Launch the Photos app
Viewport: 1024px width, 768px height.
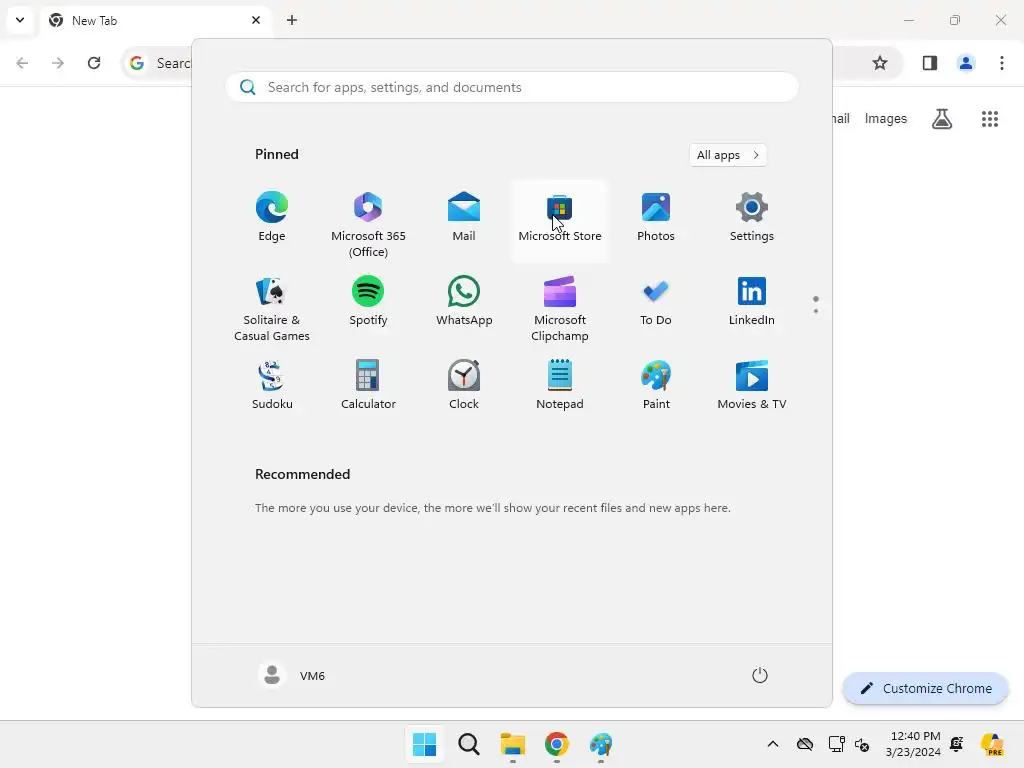click(x=656, y=218)
